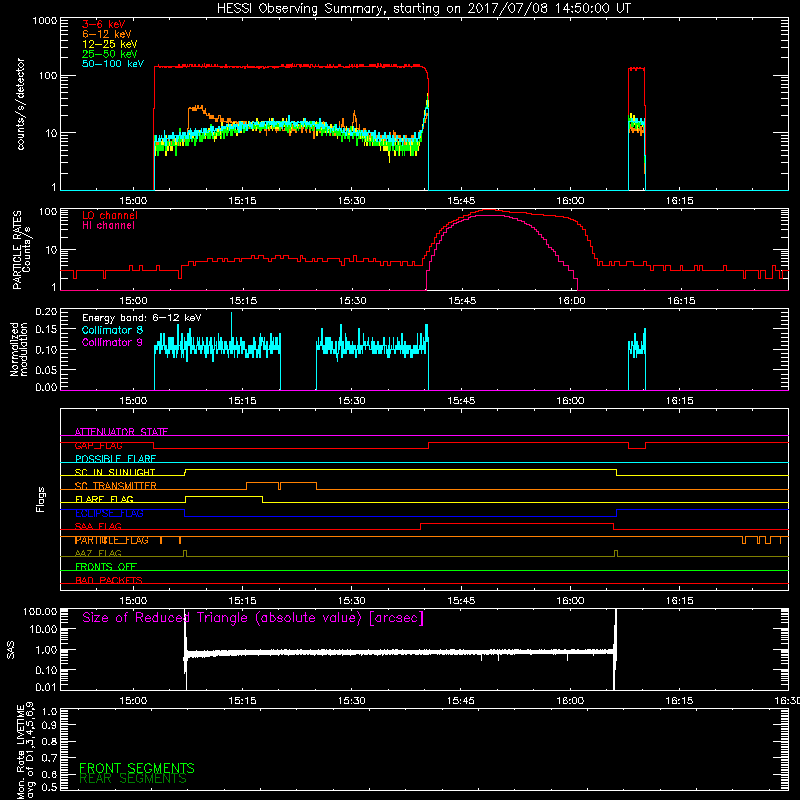Click 15:45 label beneath particle rates plot
This screenshot has height=800, width=800.
tap(462, 301)
